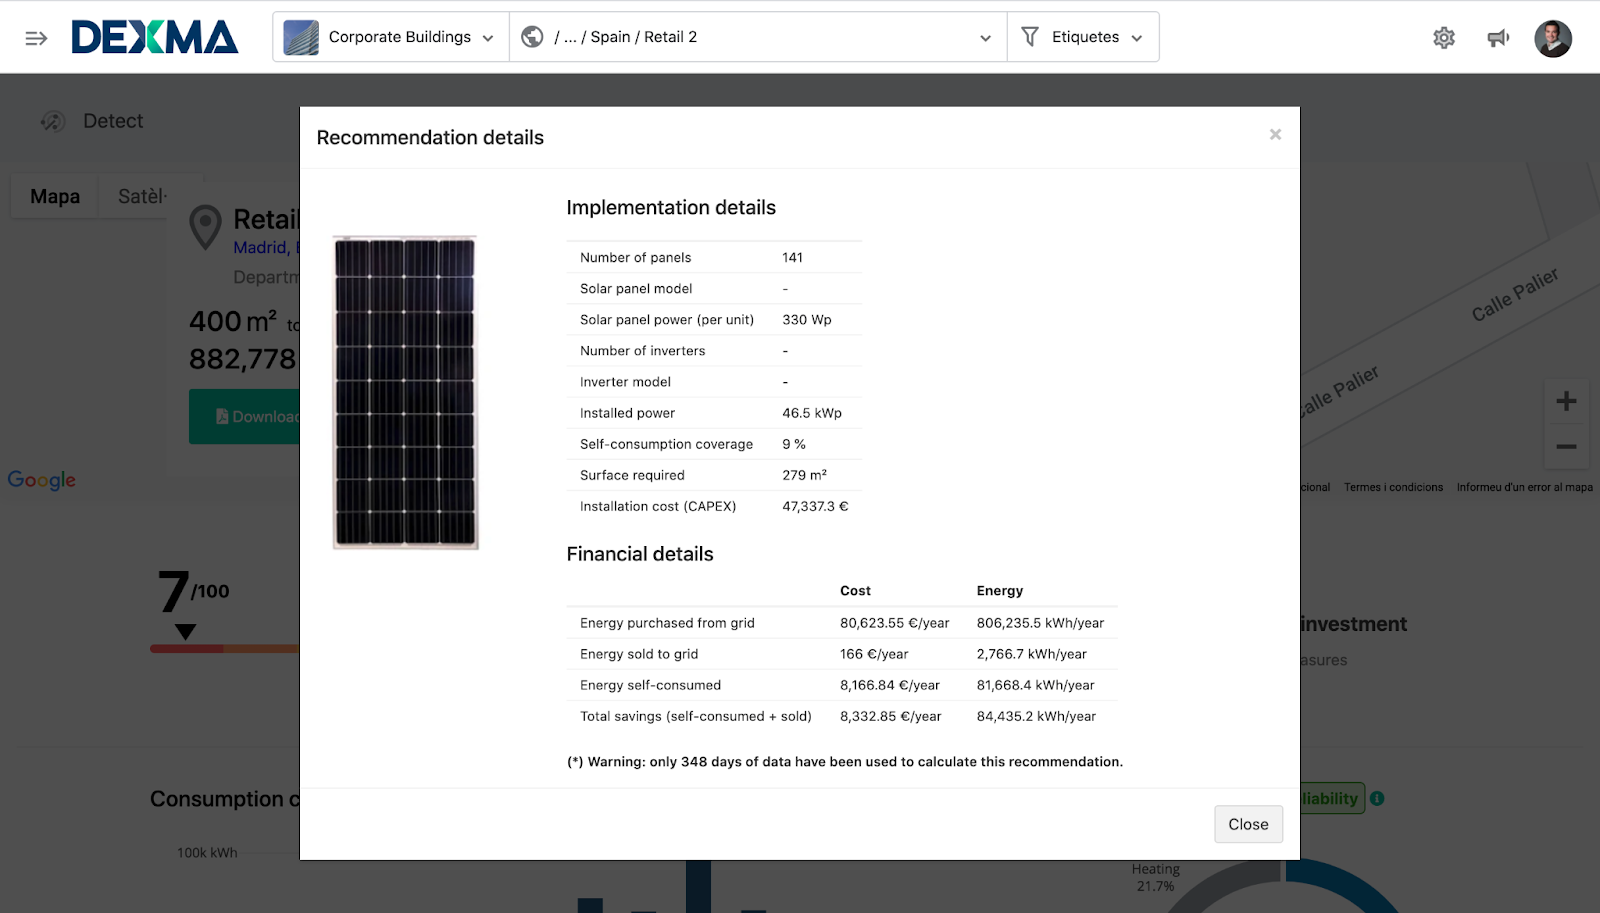This screenshot has width=1600, height=913.
Task: Expand the Corporate Buildings dropdown
Action: [391, 37]
